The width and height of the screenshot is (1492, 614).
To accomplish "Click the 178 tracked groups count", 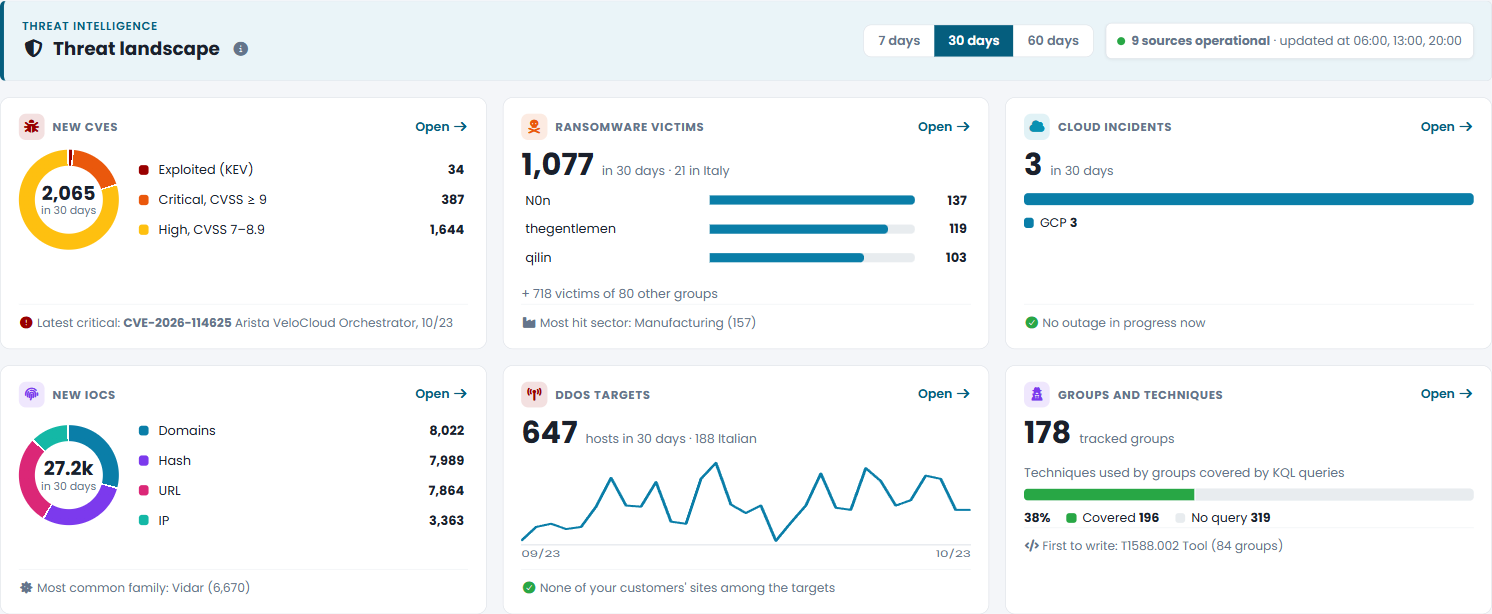I will (x=1047, y=433).
